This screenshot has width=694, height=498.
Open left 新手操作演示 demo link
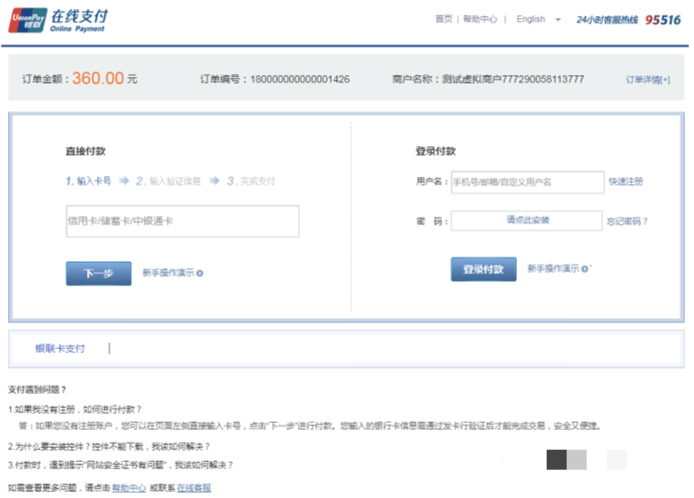(167, 272)
